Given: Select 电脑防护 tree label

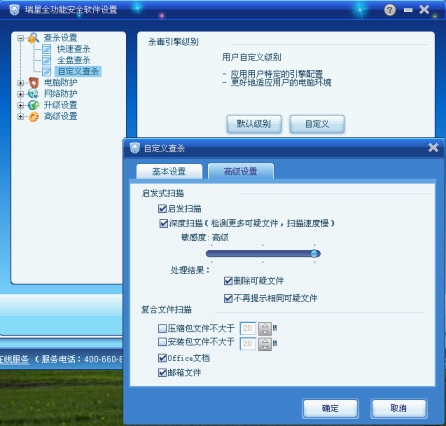Looking at the screenshot, I should click(x=60, y=82).
